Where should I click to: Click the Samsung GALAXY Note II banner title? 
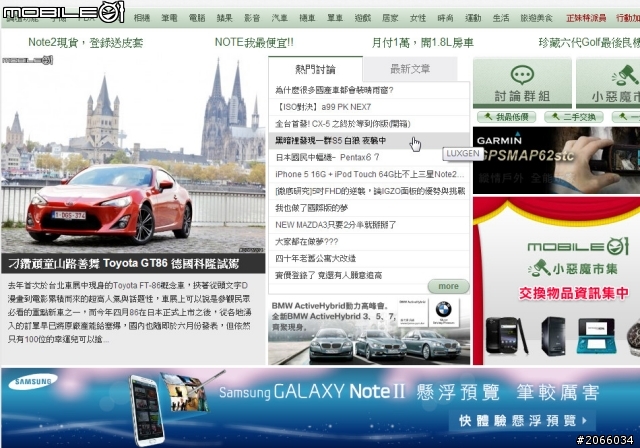click(312, 391)
